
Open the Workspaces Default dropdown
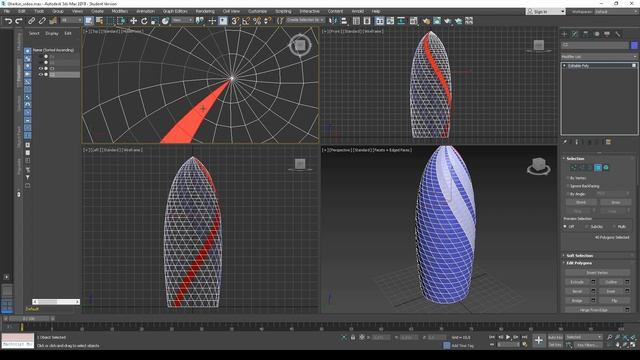point(616,11)
